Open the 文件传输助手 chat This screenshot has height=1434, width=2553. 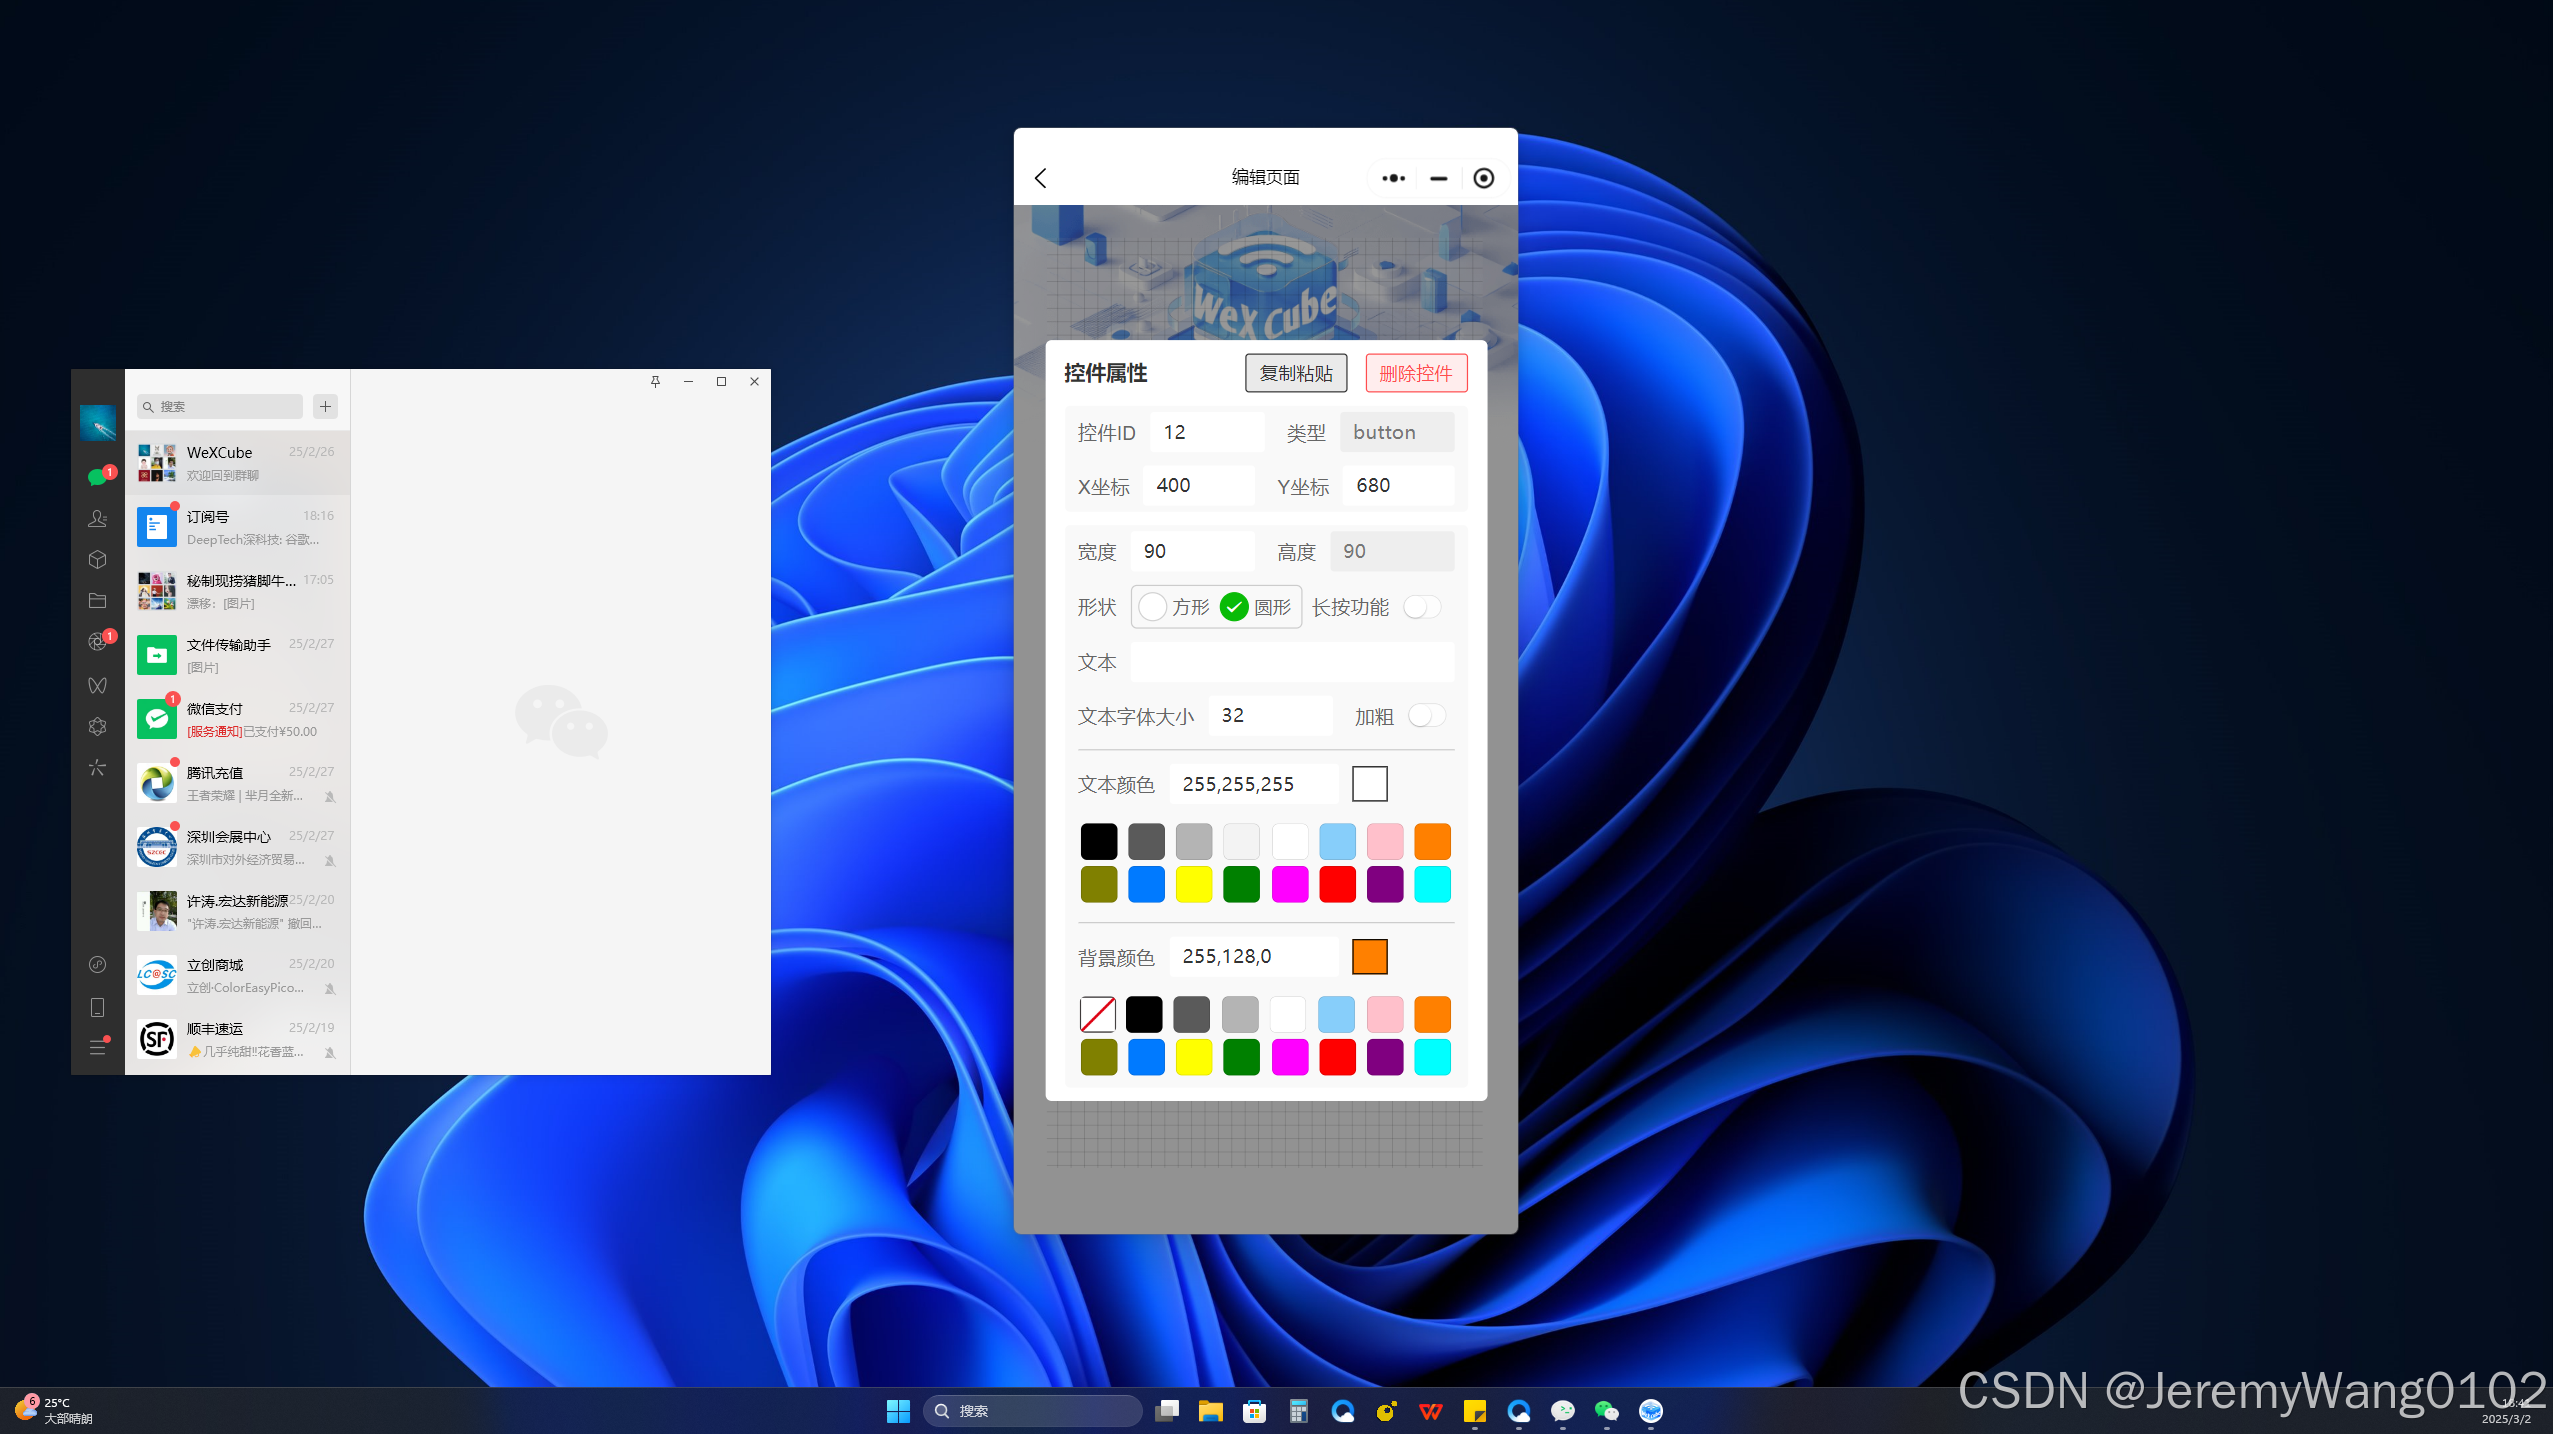click(x=238, y=655)
